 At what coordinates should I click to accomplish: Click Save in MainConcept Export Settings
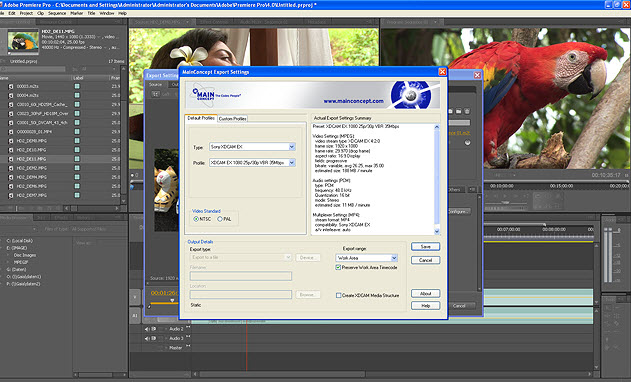pos(425,246)
